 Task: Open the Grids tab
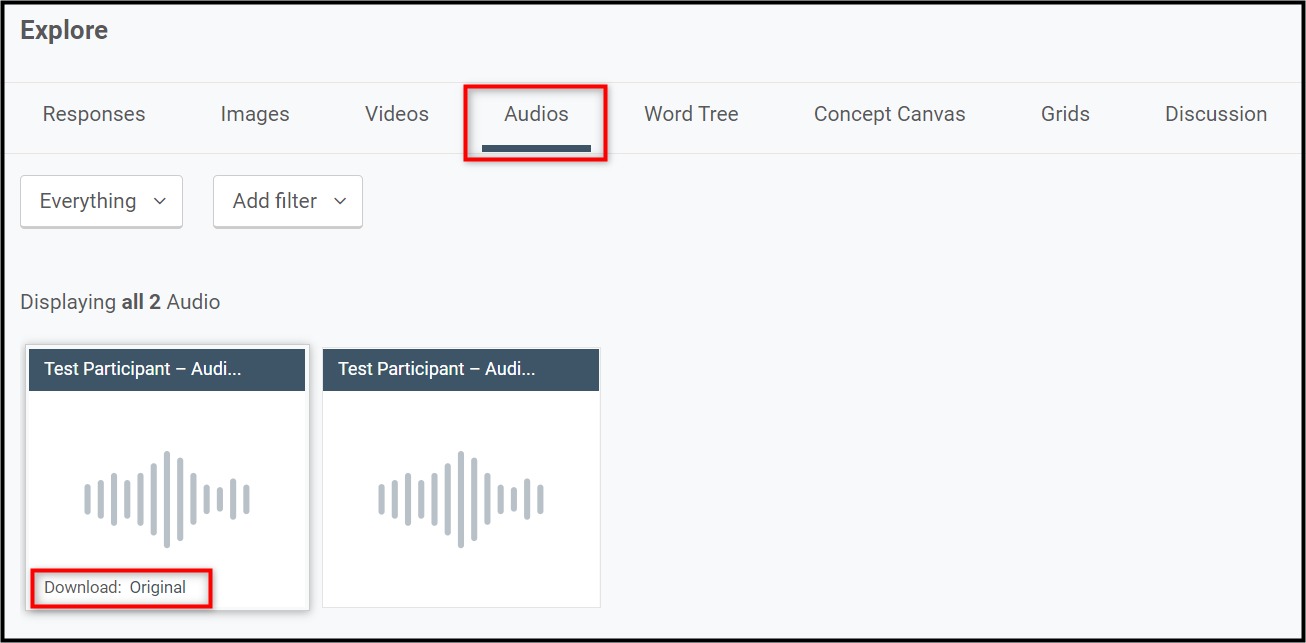pyautogui.click(x=1064, y=114)
